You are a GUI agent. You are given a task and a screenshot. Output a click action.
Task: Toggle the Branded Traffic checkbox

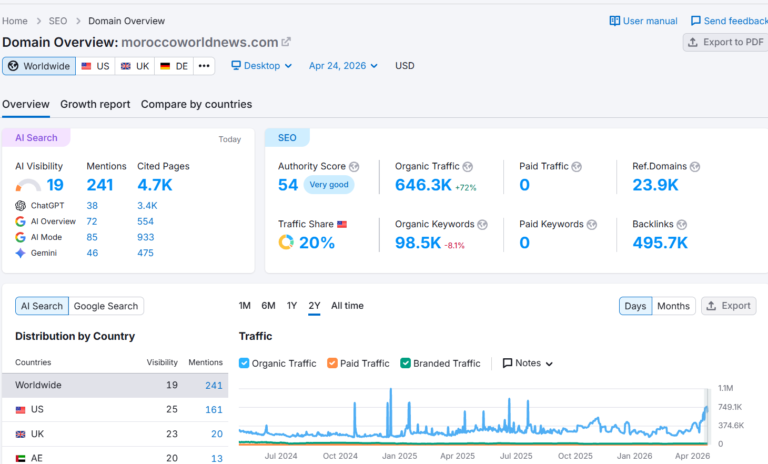tap(405, 363)
